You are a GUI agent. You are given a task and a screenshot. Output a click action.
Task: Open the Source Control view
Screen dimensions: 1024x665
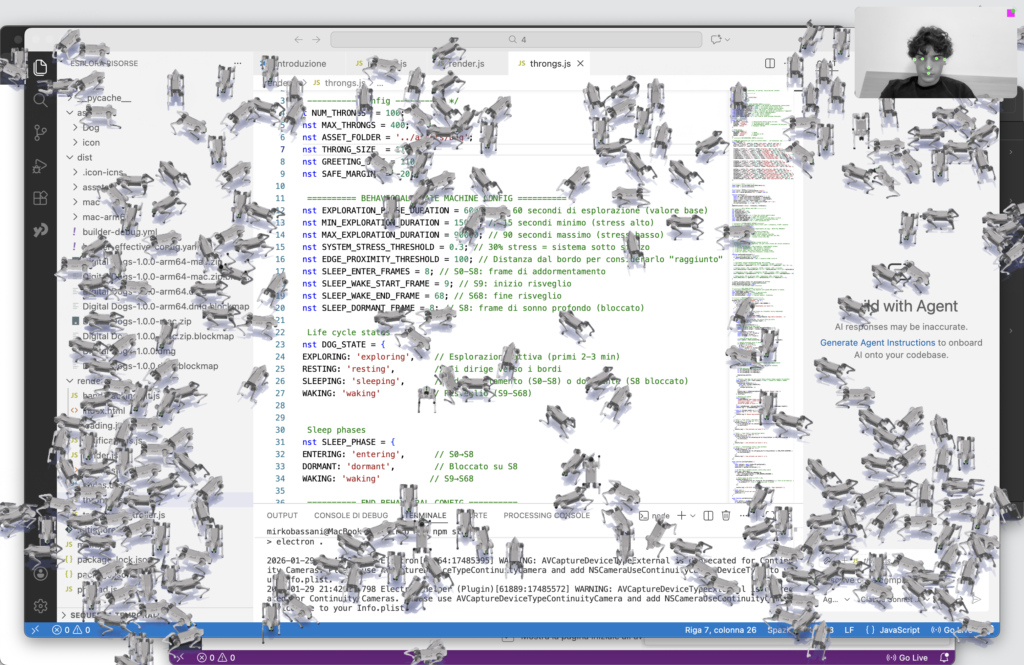click(x=40, y=133)
